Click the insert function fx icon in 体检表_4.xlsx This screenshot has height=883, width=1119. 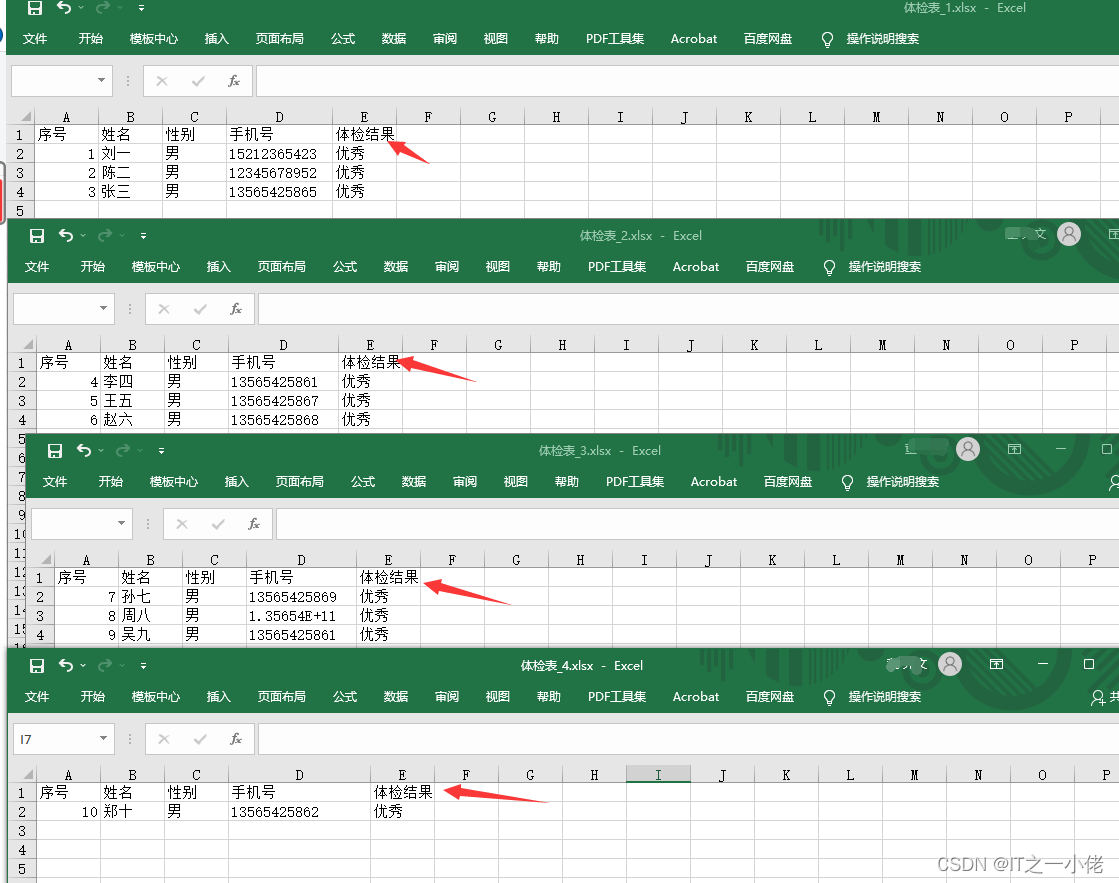pos(236,739)
